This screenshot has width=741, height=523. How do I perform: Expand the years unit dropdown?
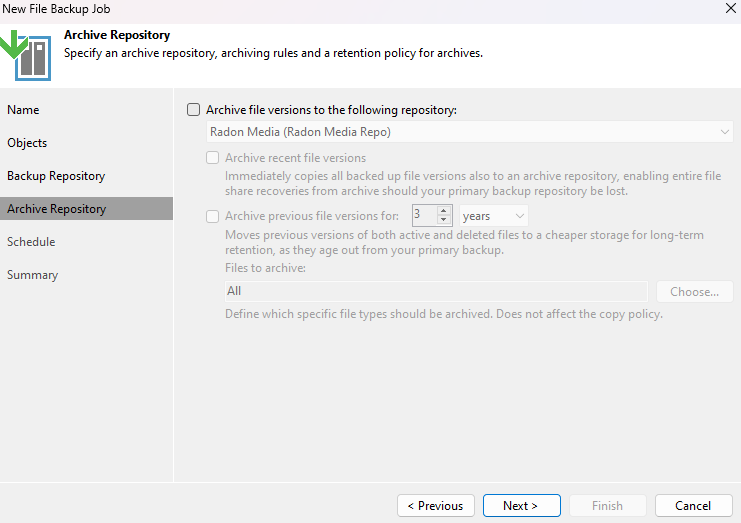coord(493,216)
